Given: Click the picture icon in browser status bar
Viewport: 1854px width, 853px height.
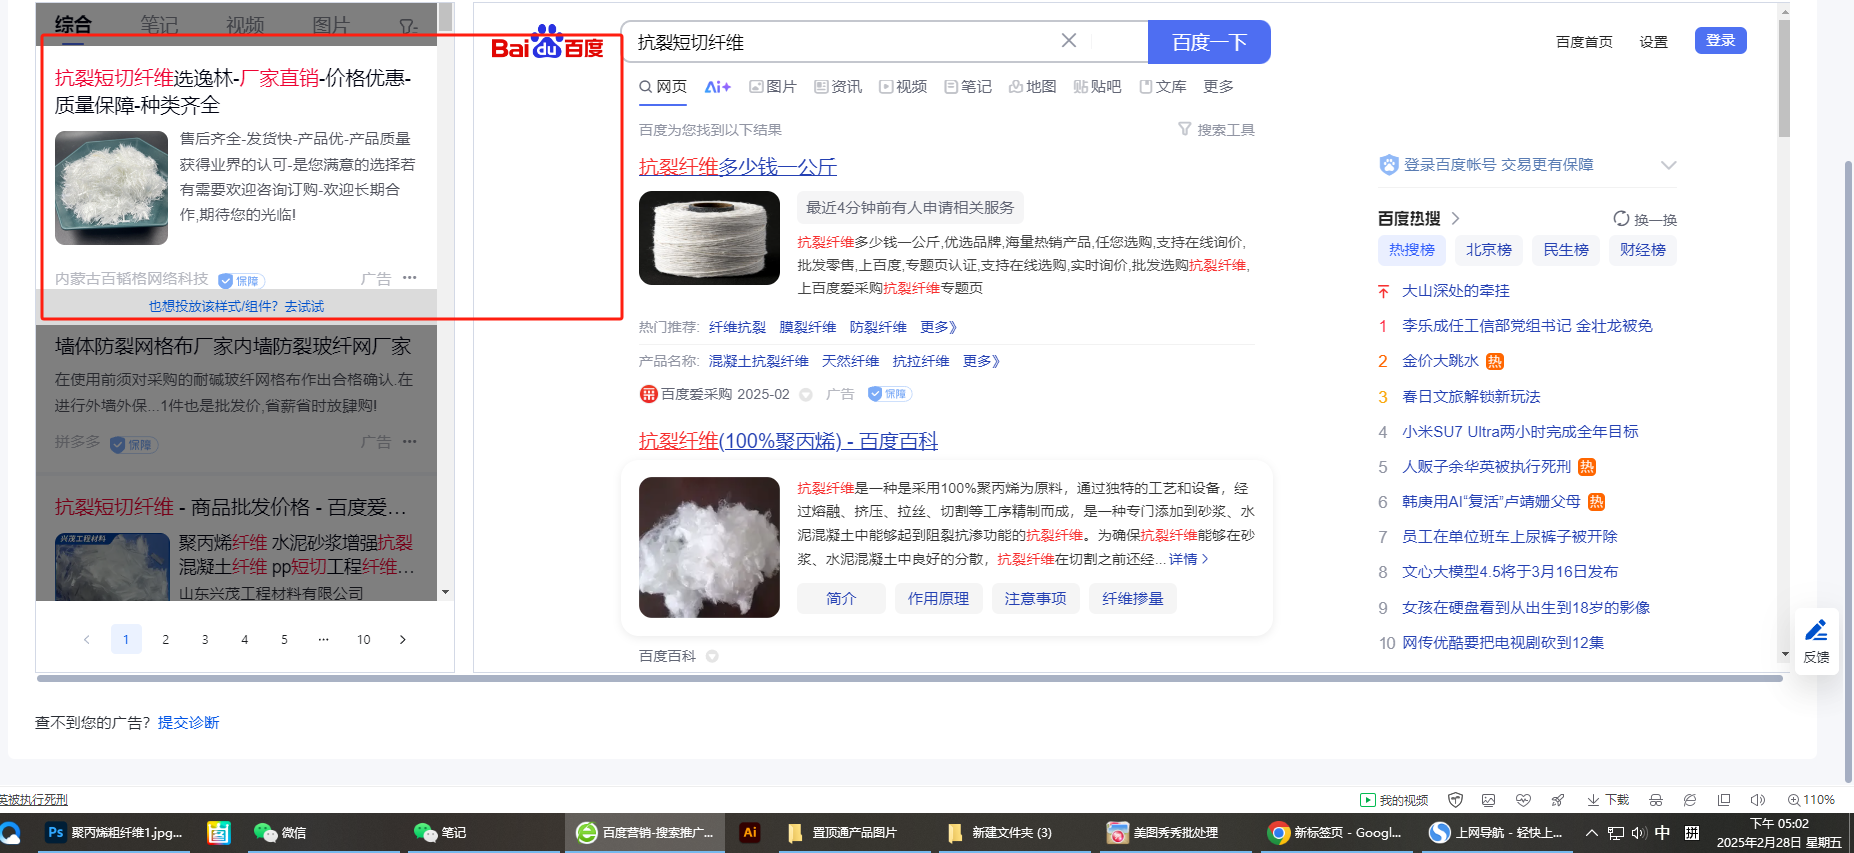Looking at the screenshot, I should [x=1489, y=800].
